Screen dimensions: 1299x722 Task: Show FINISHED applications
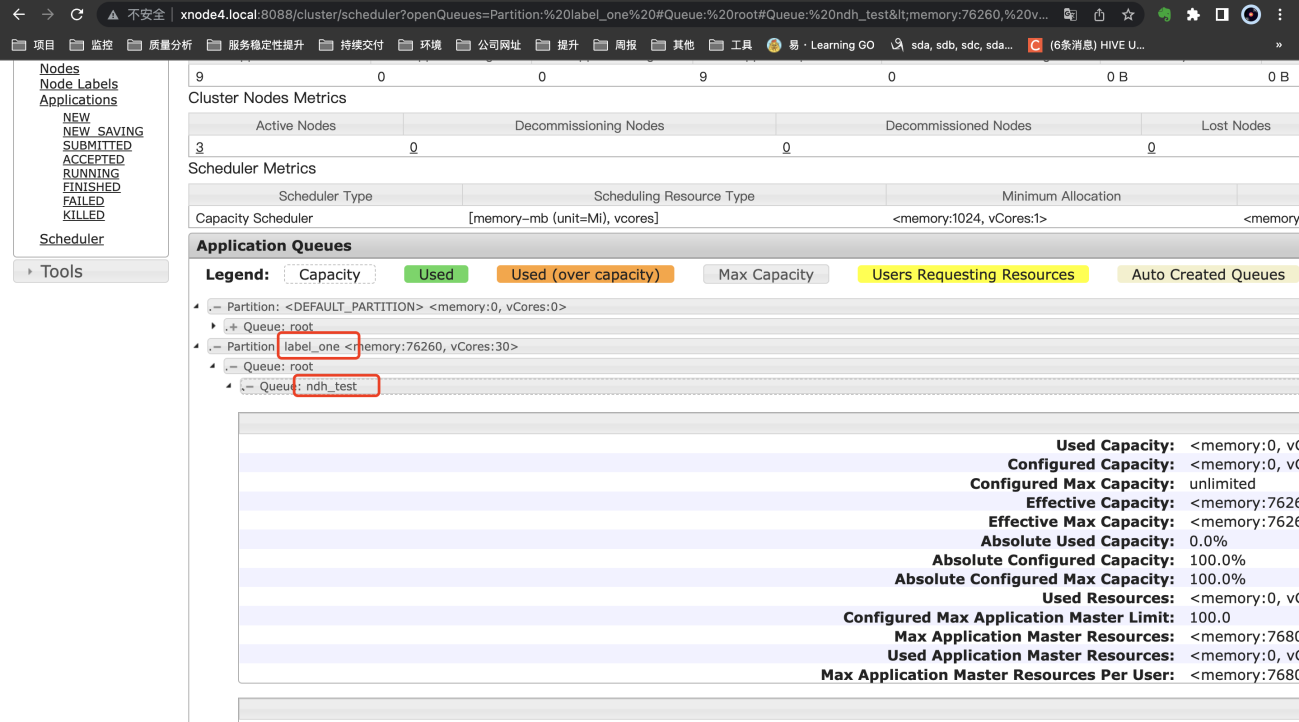pyautogui.click(x=91, y=187)
